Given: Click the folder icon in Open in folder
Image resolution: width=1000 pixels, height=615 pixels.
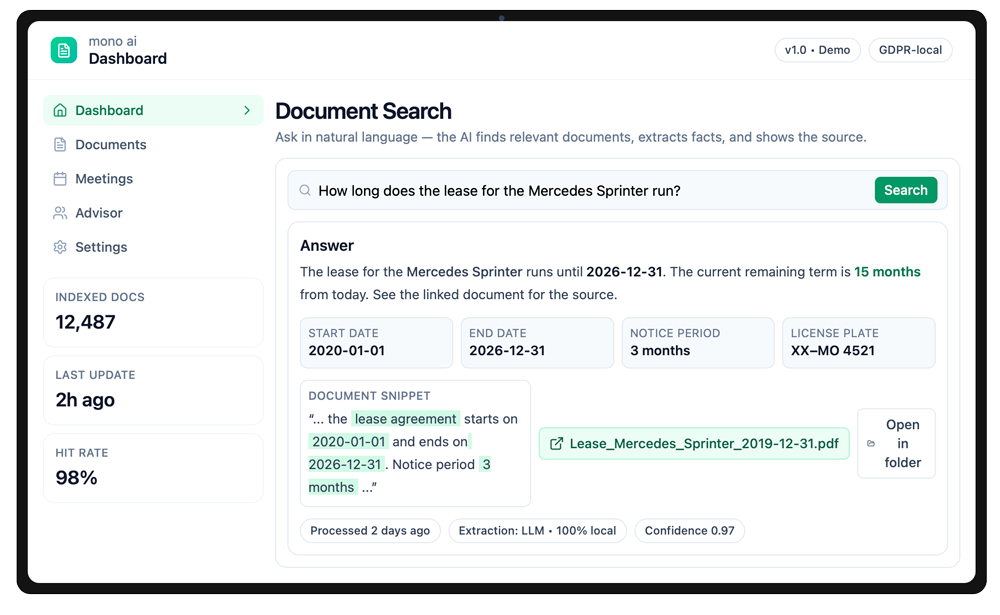Looking at the screenshot, I should (871, 444).
